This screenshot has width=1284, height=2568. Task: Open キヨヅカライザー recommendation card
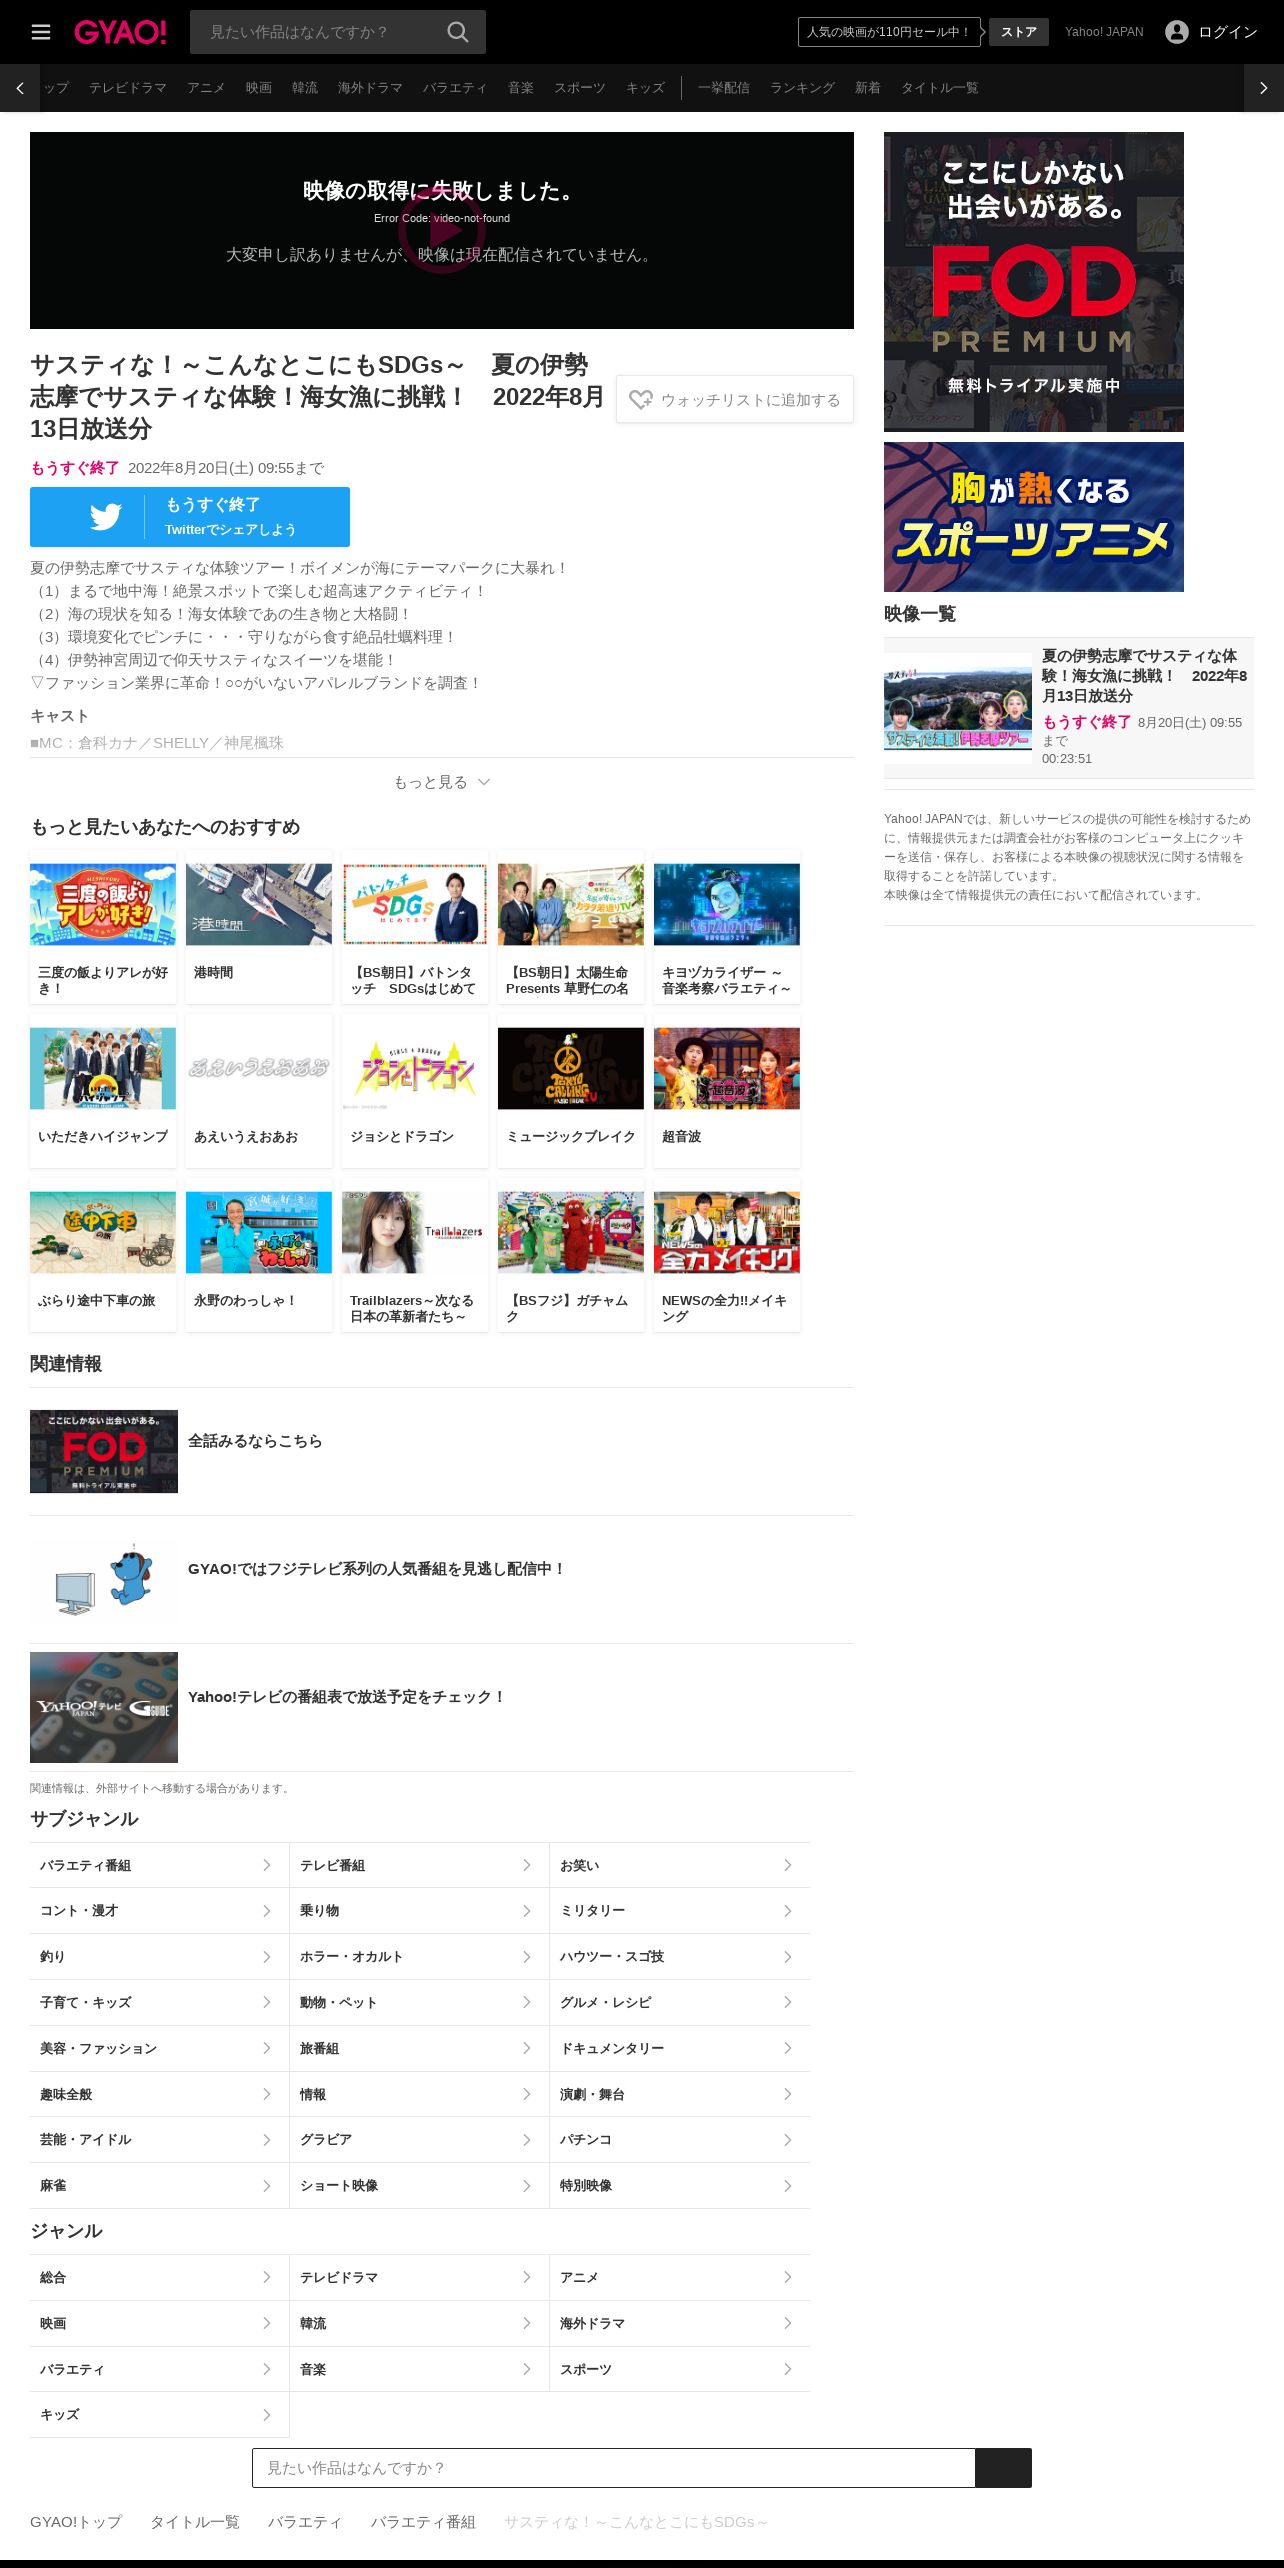coord(727,927)
